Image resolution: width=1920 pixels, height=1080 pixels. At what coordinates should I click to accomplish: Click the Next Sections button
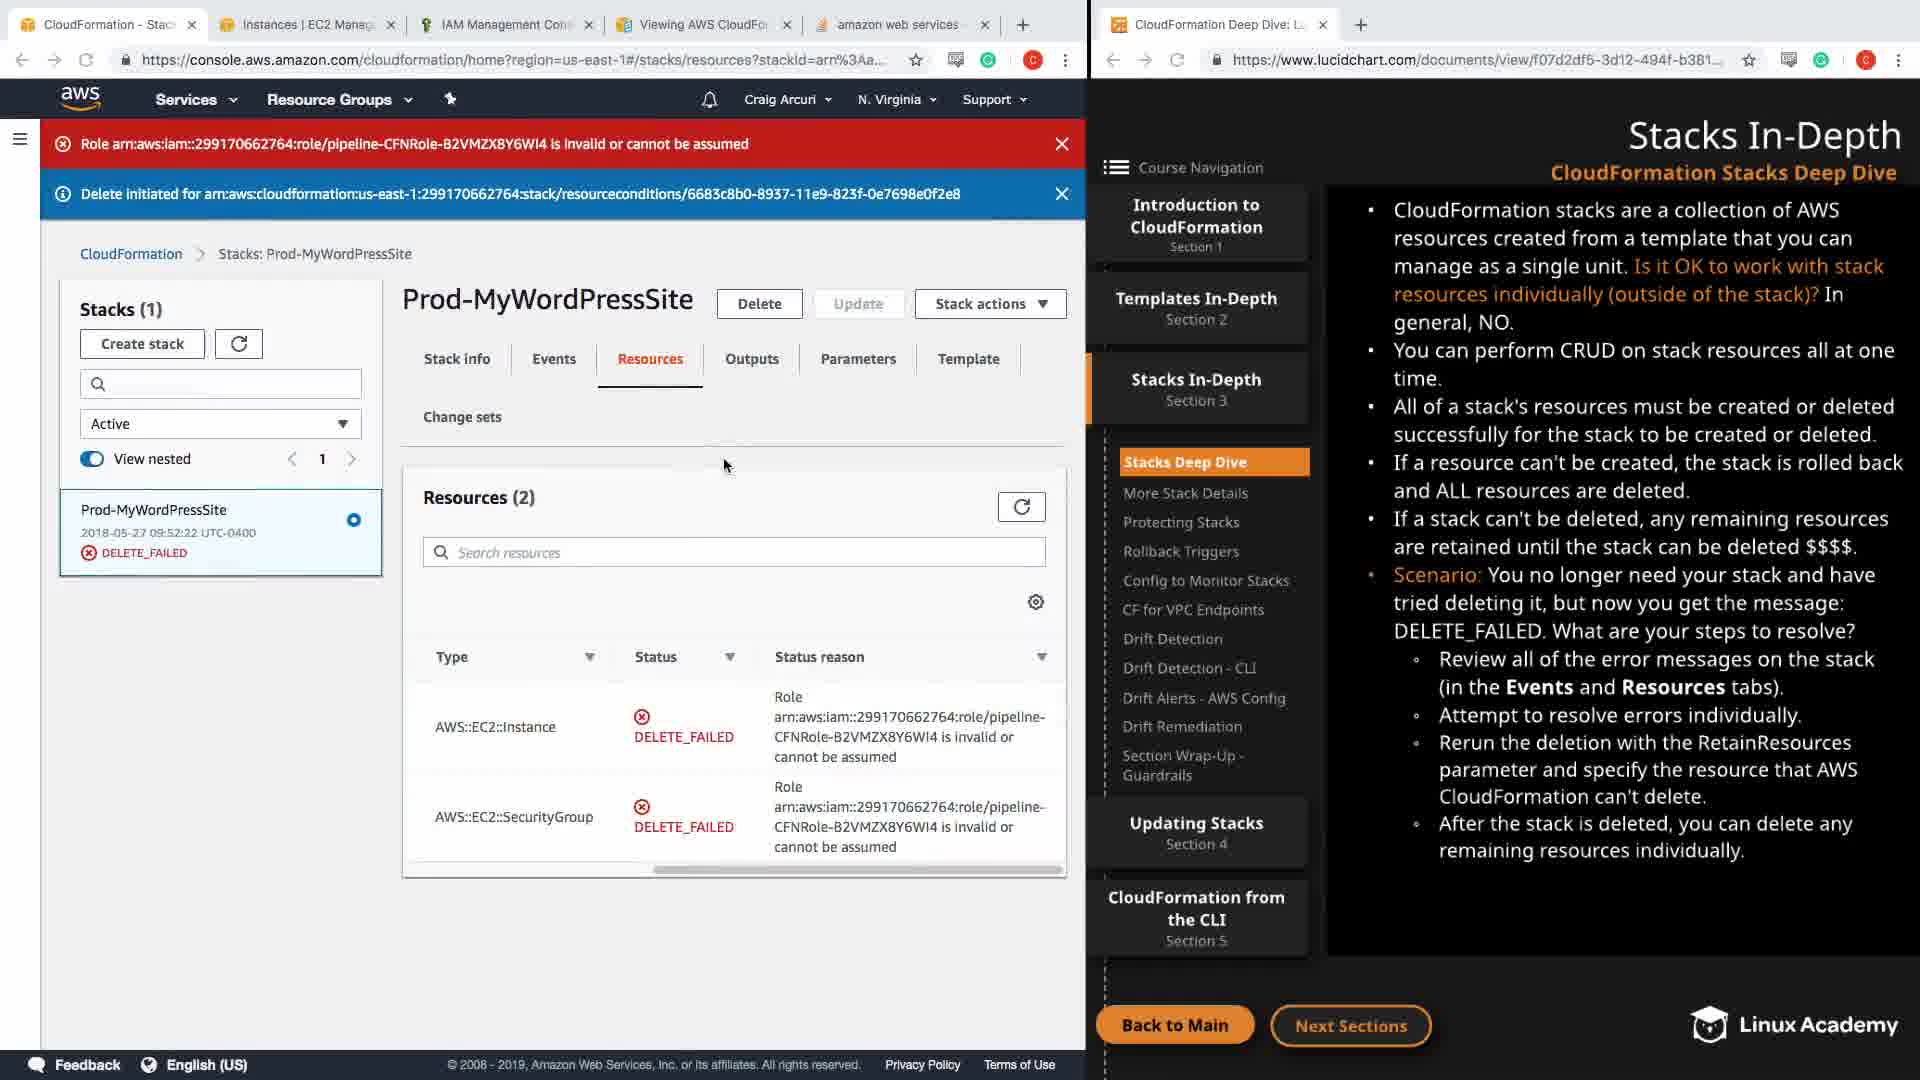tap(1350, 1026)
